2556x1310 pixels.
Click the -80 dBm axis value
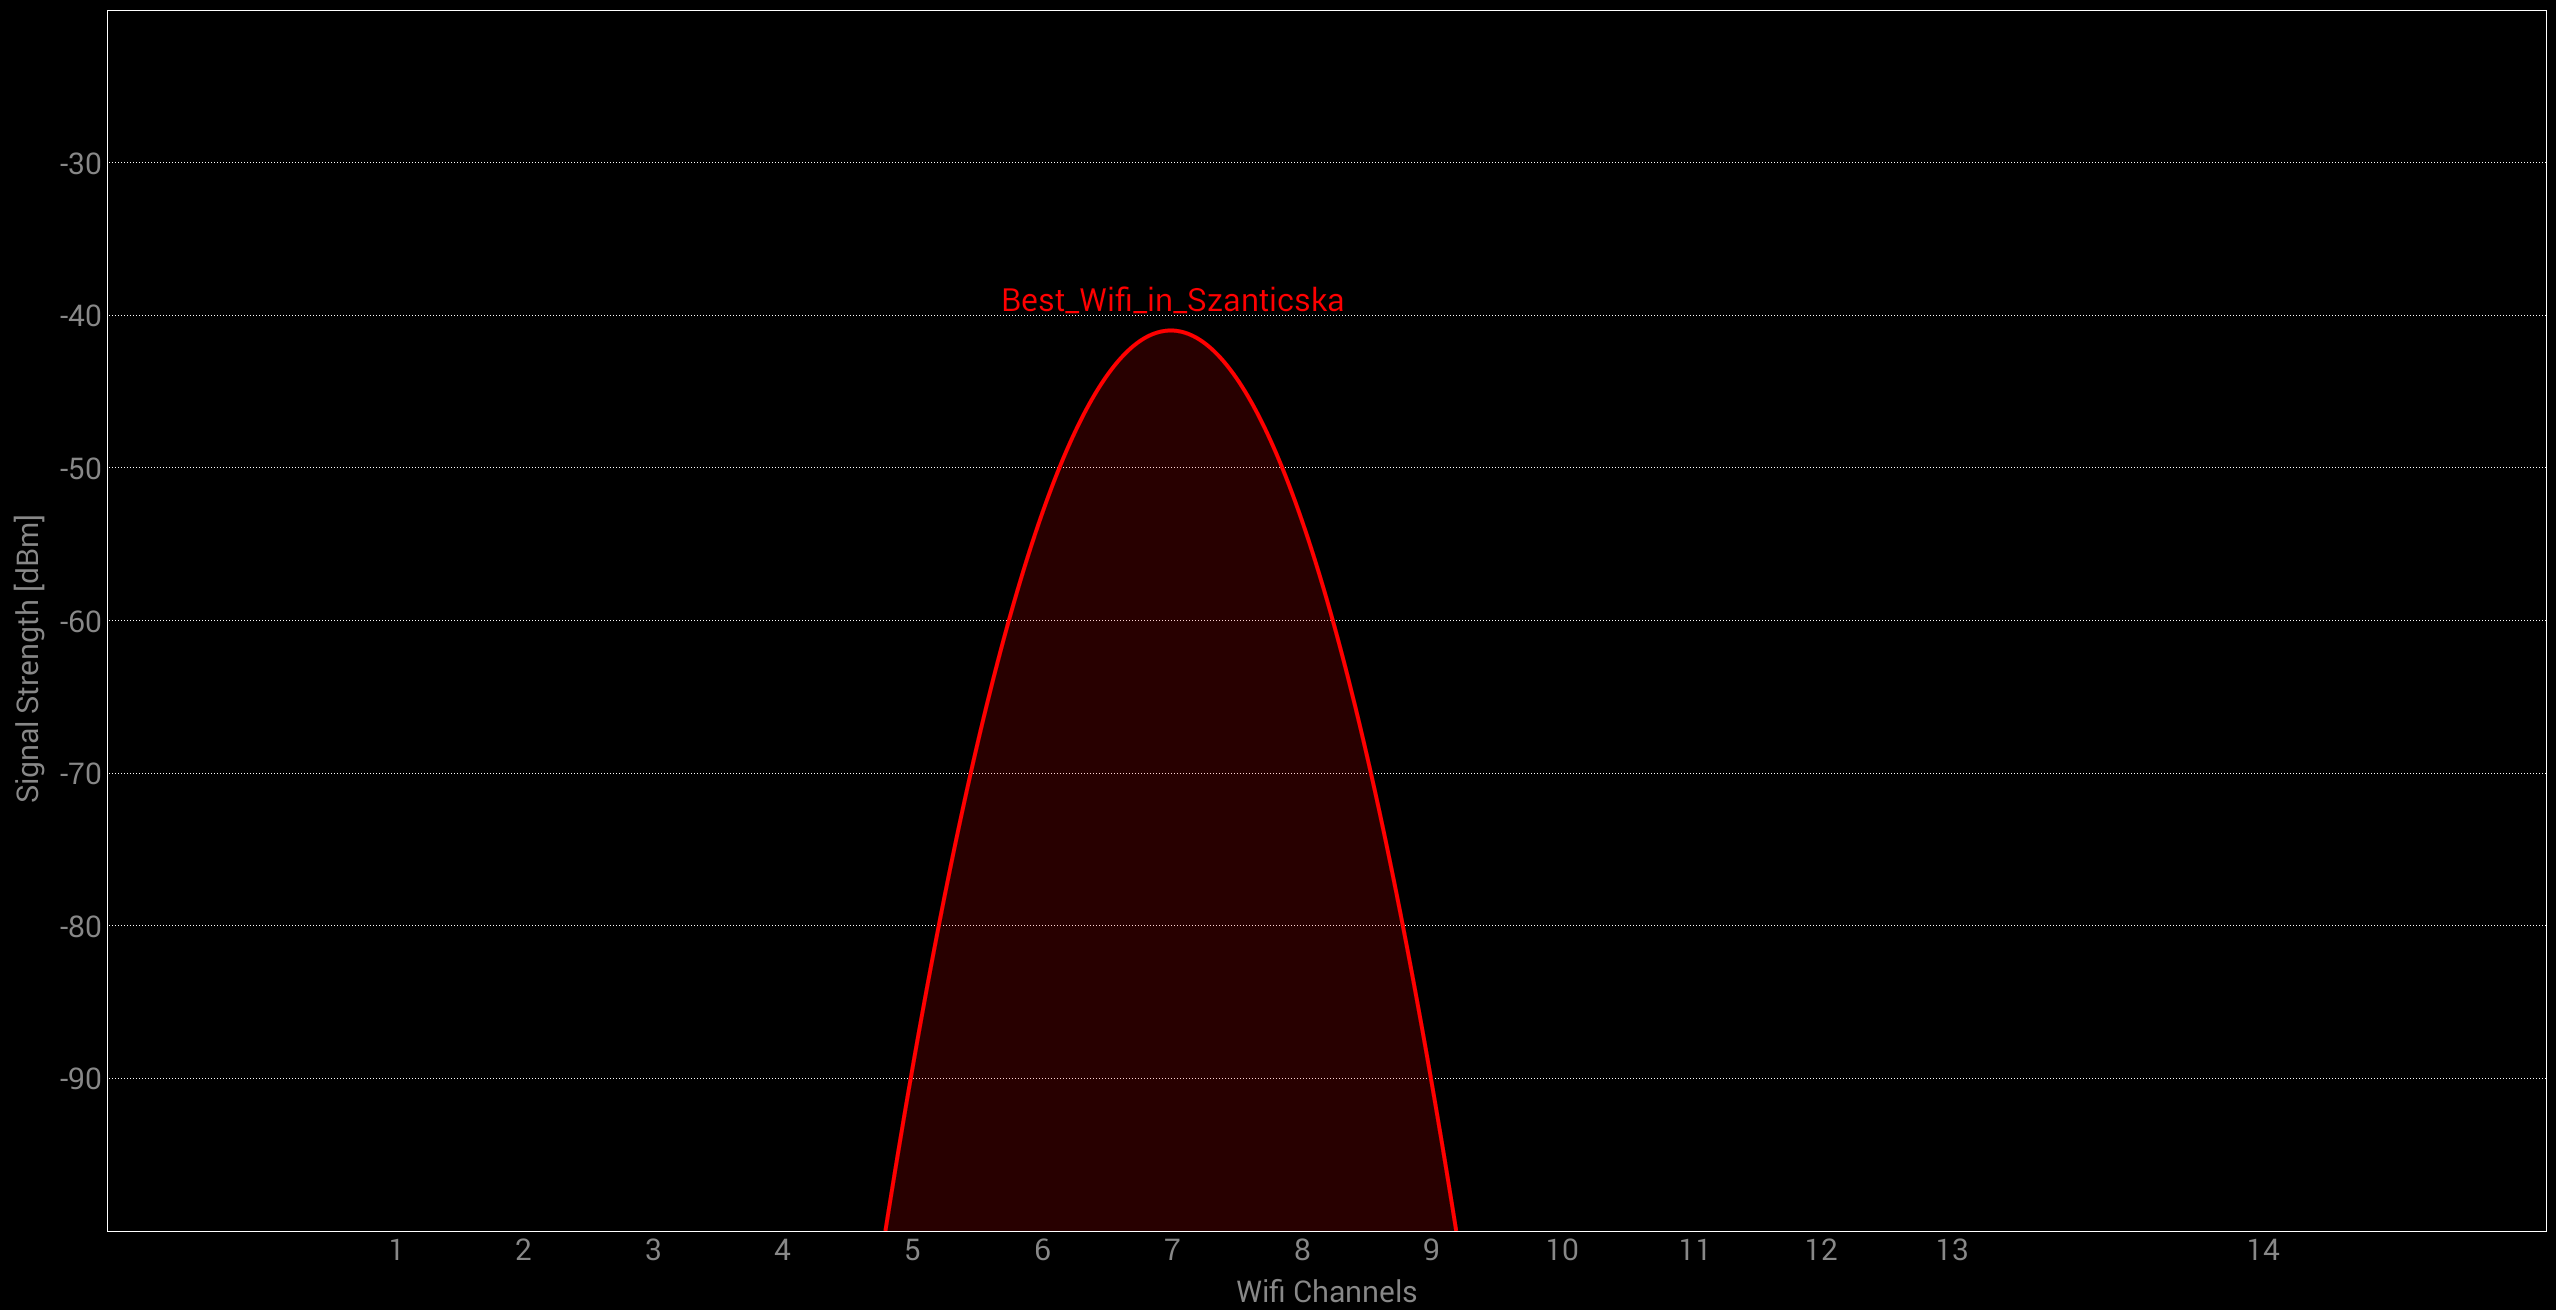pos(80,927)
